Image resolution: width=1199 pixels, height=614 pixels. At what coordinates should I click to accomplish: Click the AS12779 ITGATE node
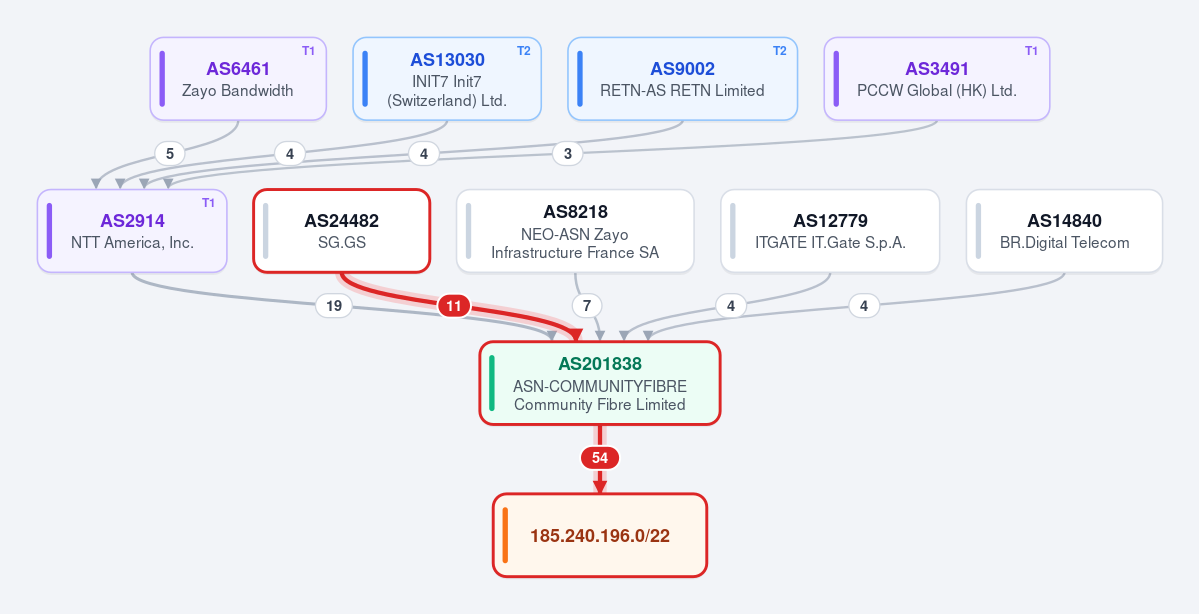tap(830, 231)
